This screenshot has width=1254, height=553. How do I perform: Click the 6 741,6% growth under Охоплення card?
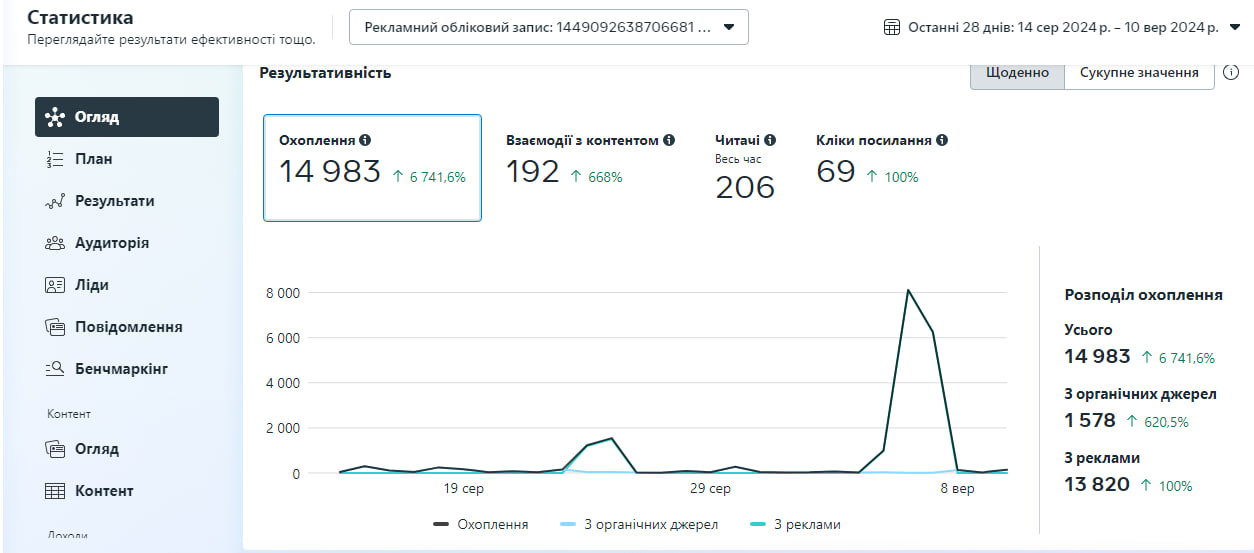click(x=429, y=177)
